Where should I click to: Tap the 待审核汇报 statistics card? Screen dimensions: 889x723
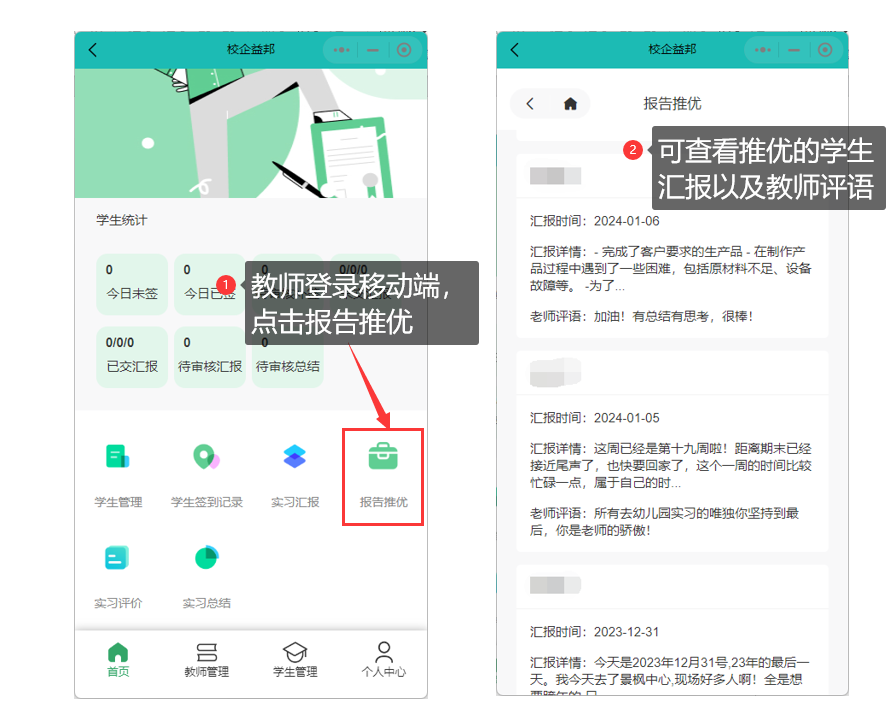pyautogui.click(x=210, y=357)
